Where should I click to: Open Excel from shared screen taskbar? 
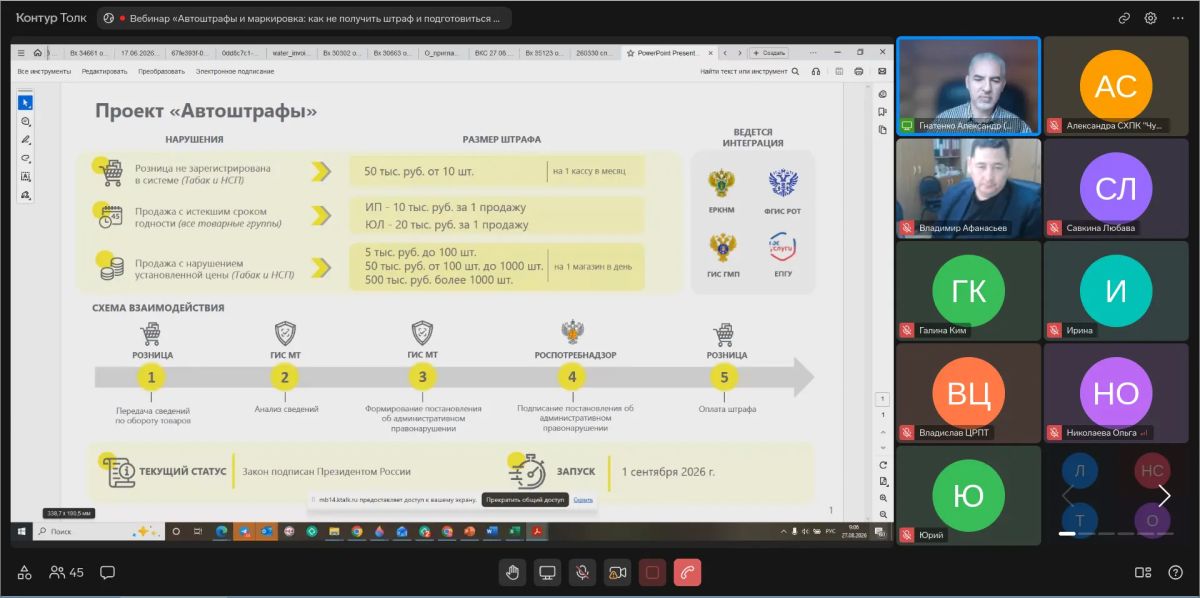coord(515,532)
